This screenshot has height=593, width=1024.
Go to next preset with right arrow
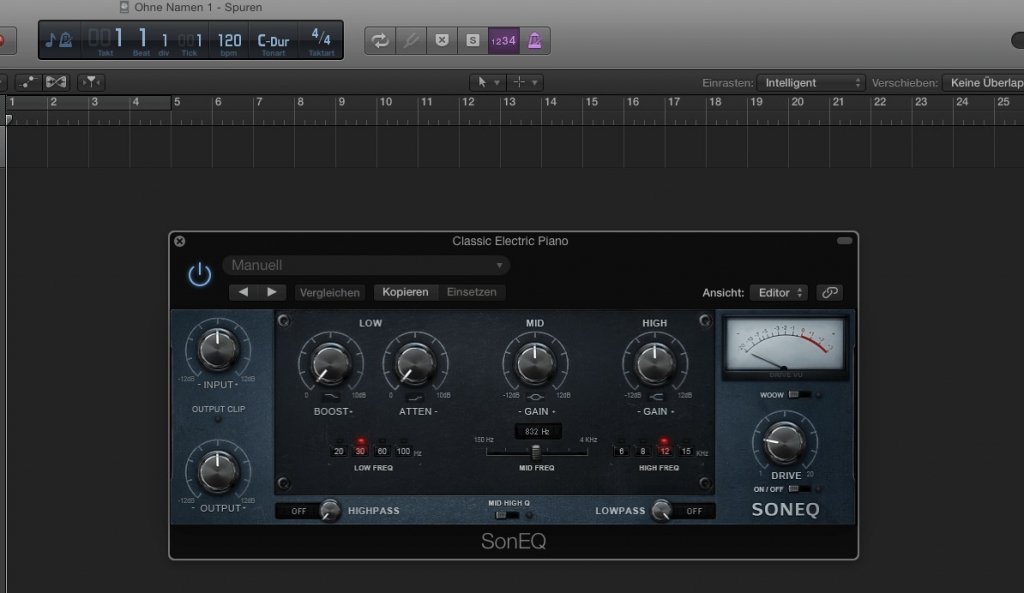tap(271, 292)
